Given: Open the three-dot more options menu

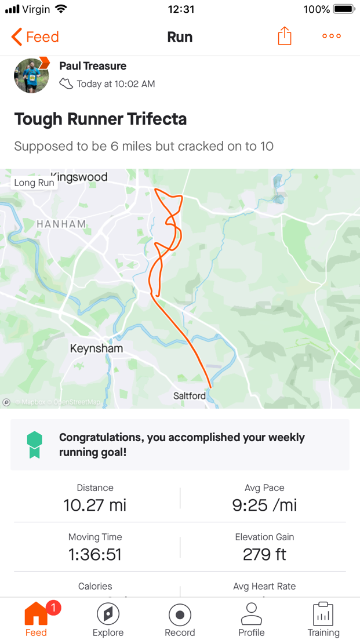Looking at the screenshot, I should click(331, 36).
